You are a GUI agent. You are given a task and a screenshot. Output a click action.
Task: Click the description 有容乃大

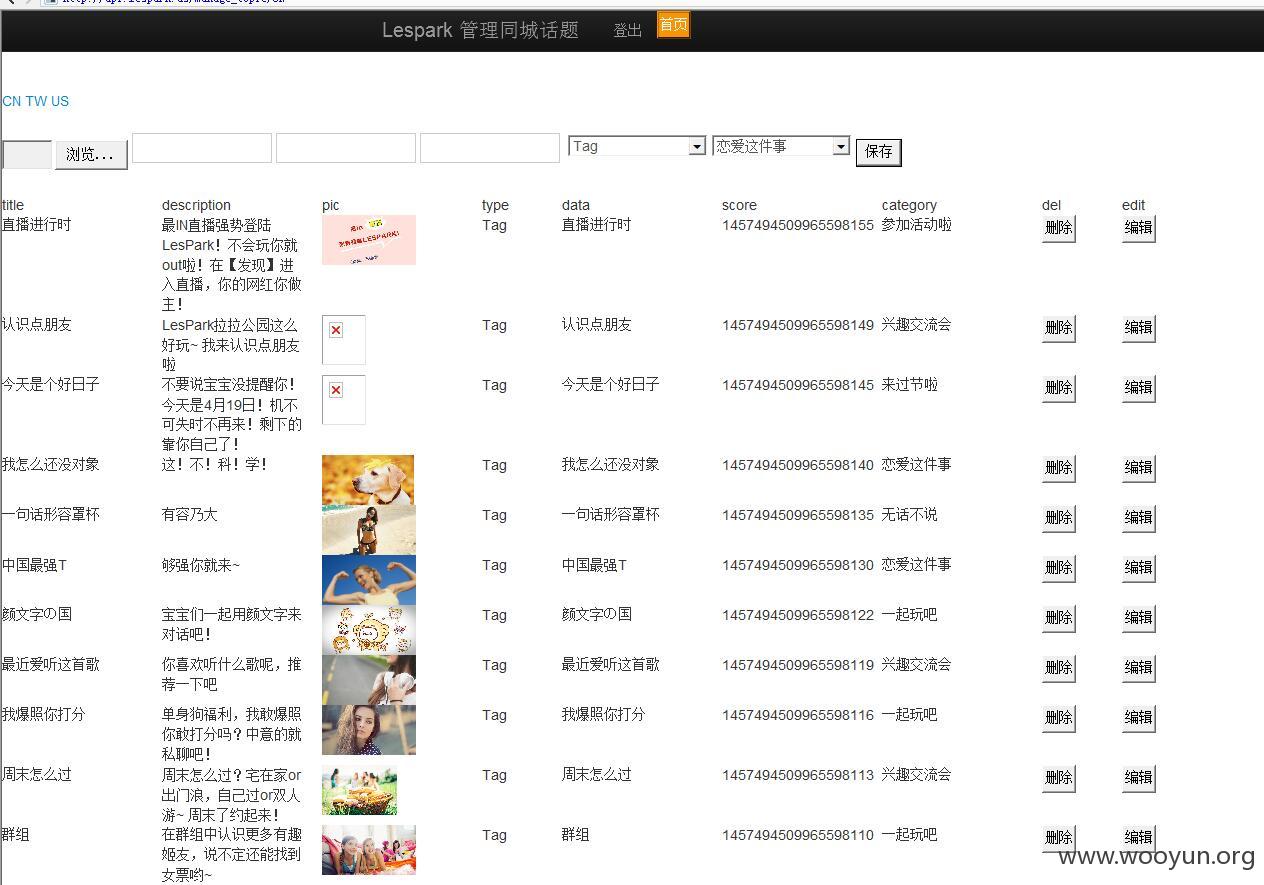pyautogui.click(x=189, y=515)
